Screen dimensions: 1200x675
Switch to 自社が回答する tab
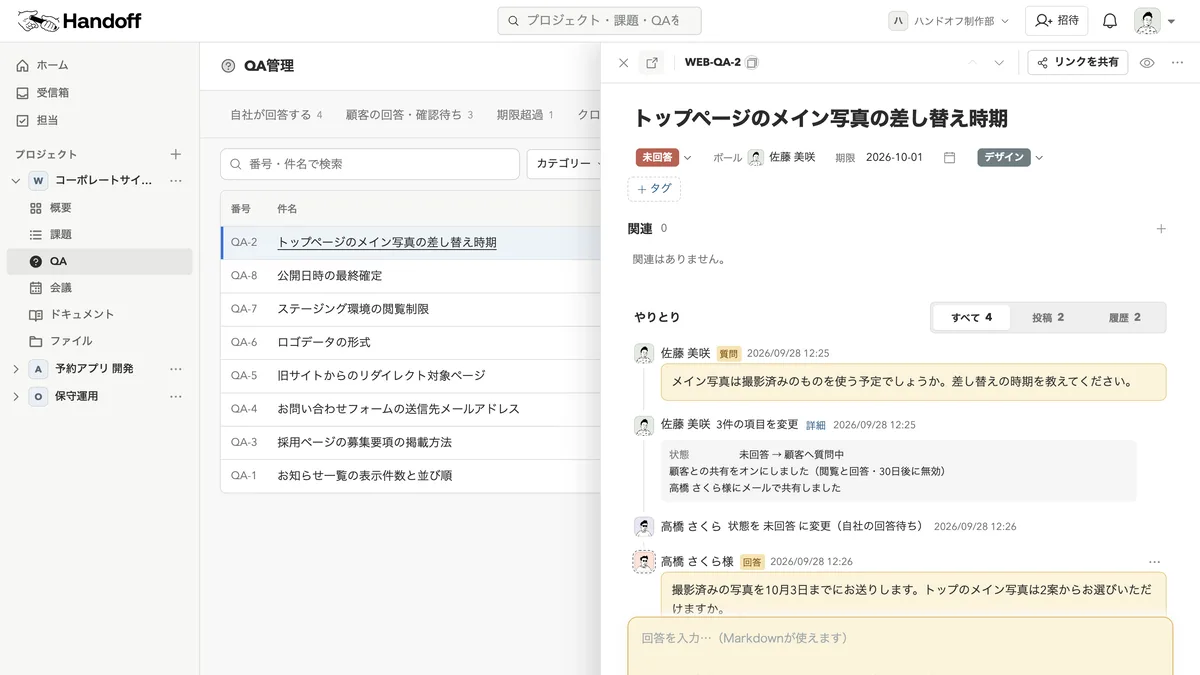[276, 115]
